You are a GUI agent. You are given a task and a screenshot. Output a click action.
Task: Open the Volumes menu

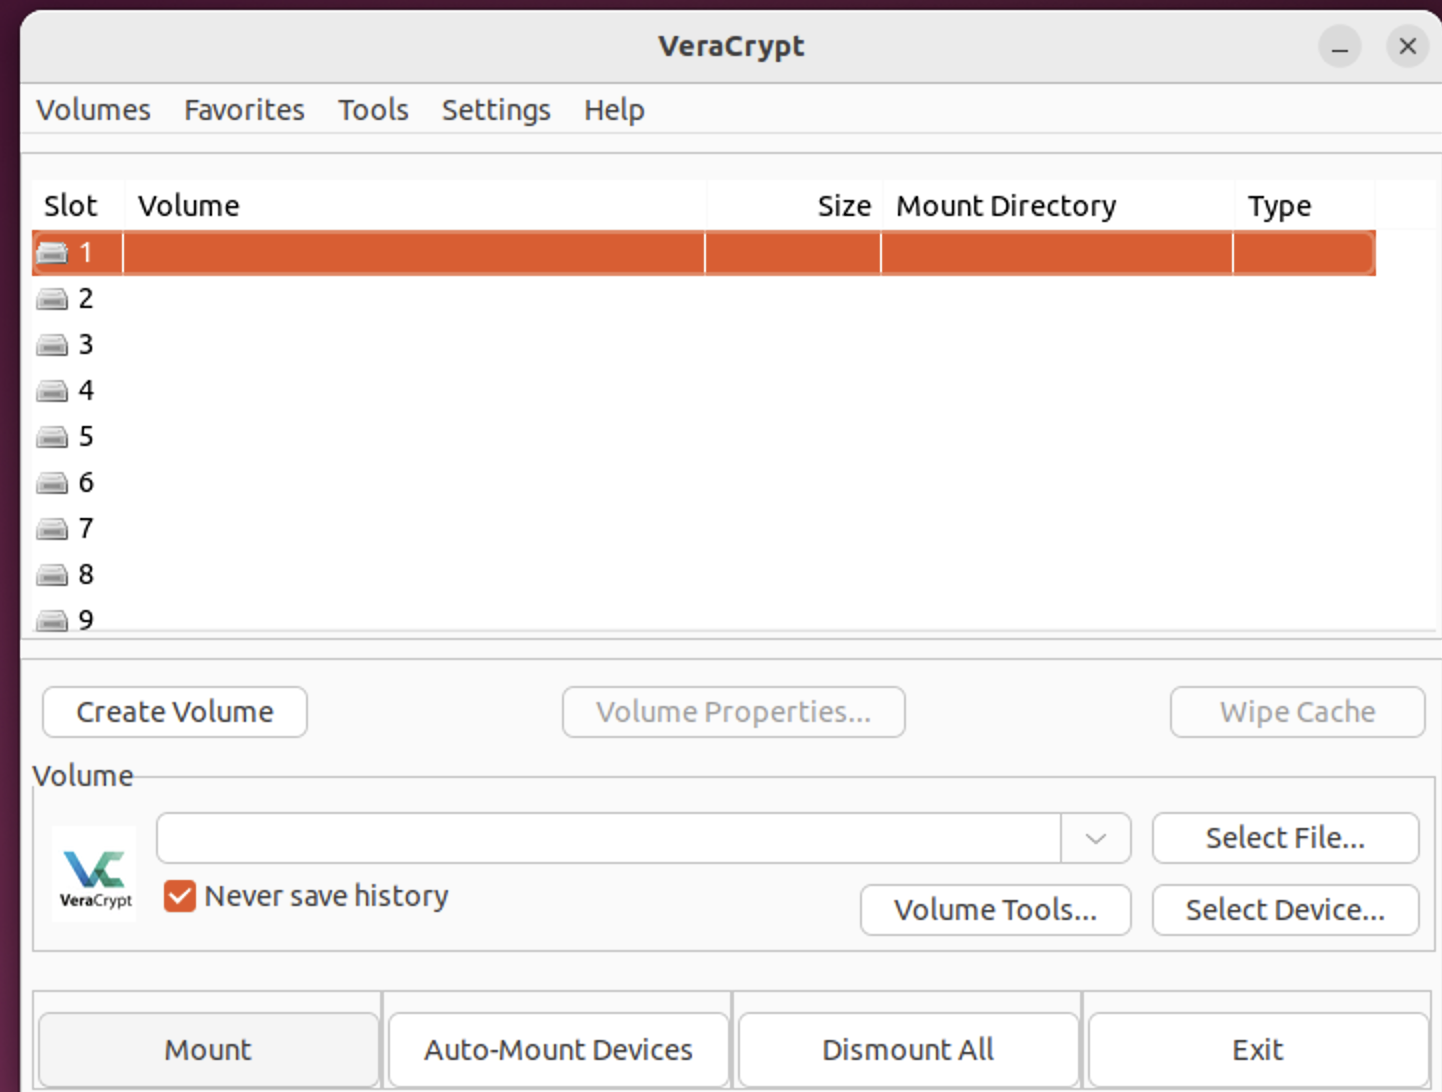[x=93, y=110]
